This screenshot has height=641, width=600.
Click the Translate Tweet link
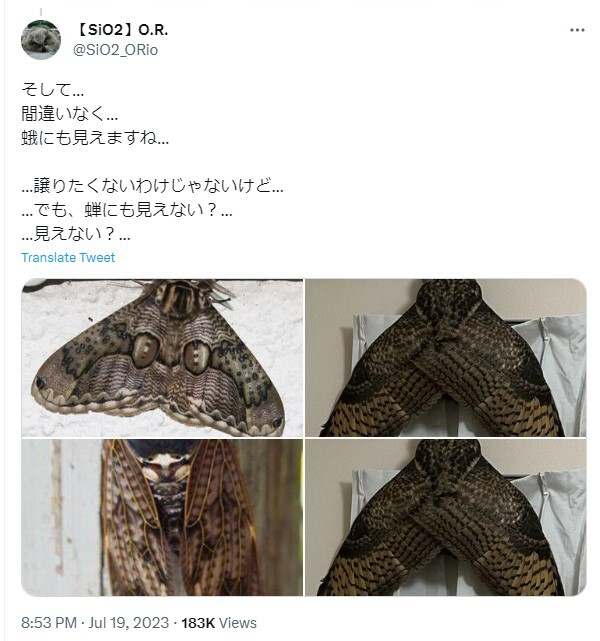[68, 258]
